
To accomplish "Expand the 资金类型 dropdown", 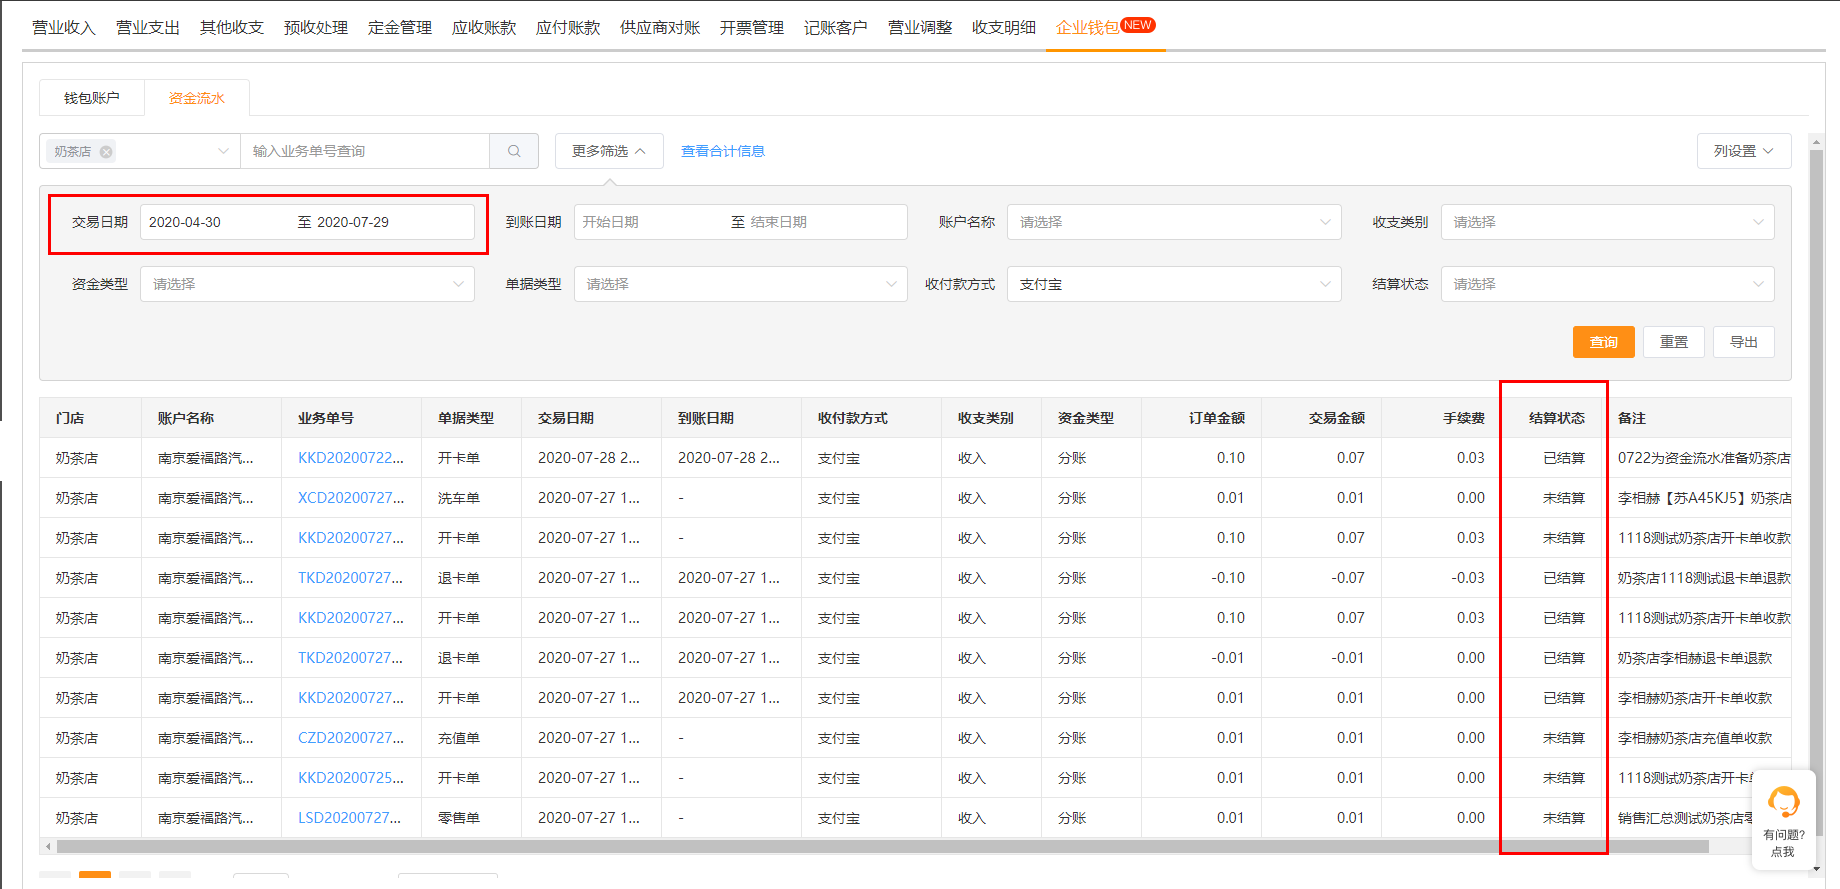I will tap(307, 284).
